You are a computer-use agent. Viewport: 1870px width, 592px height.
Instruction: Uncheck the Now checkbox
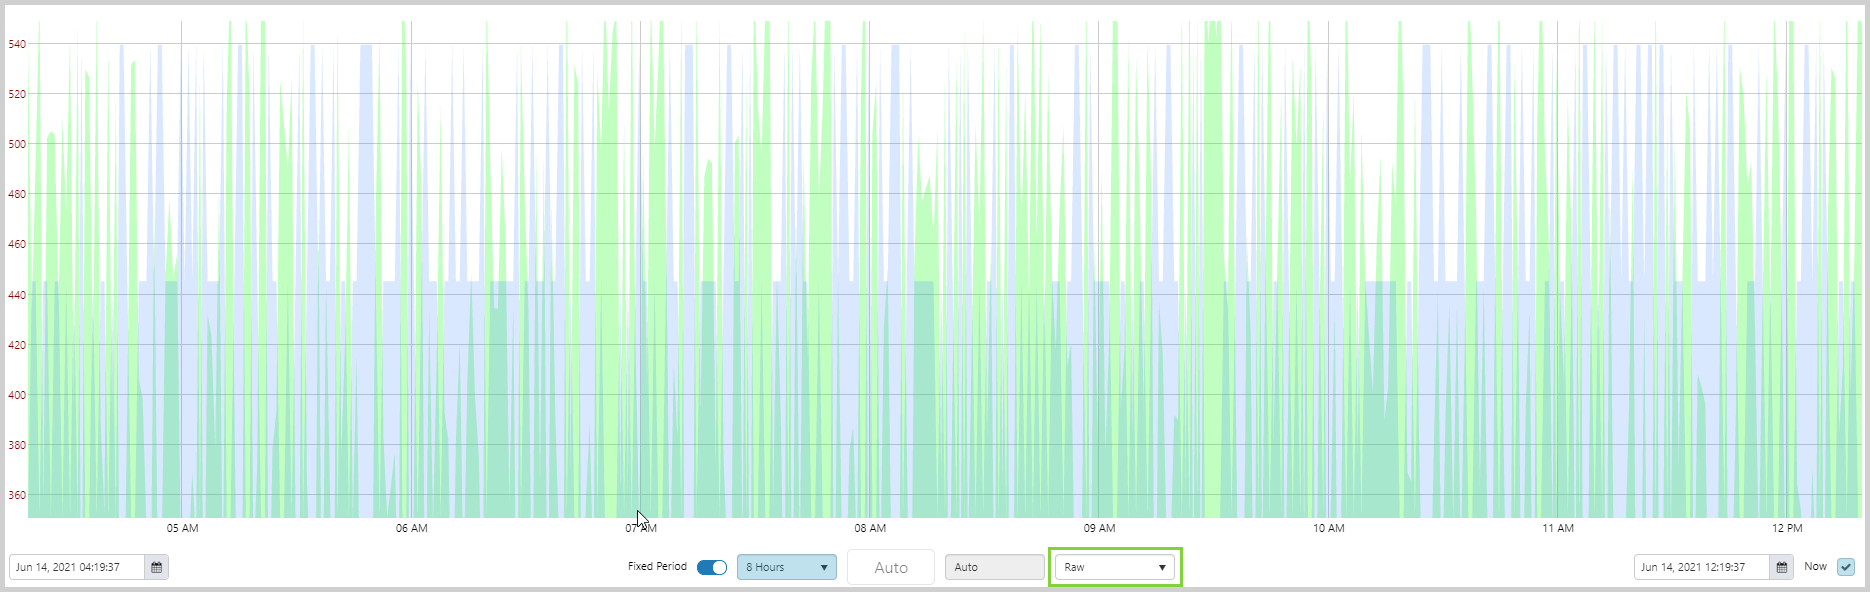(x=1846, y=567)
